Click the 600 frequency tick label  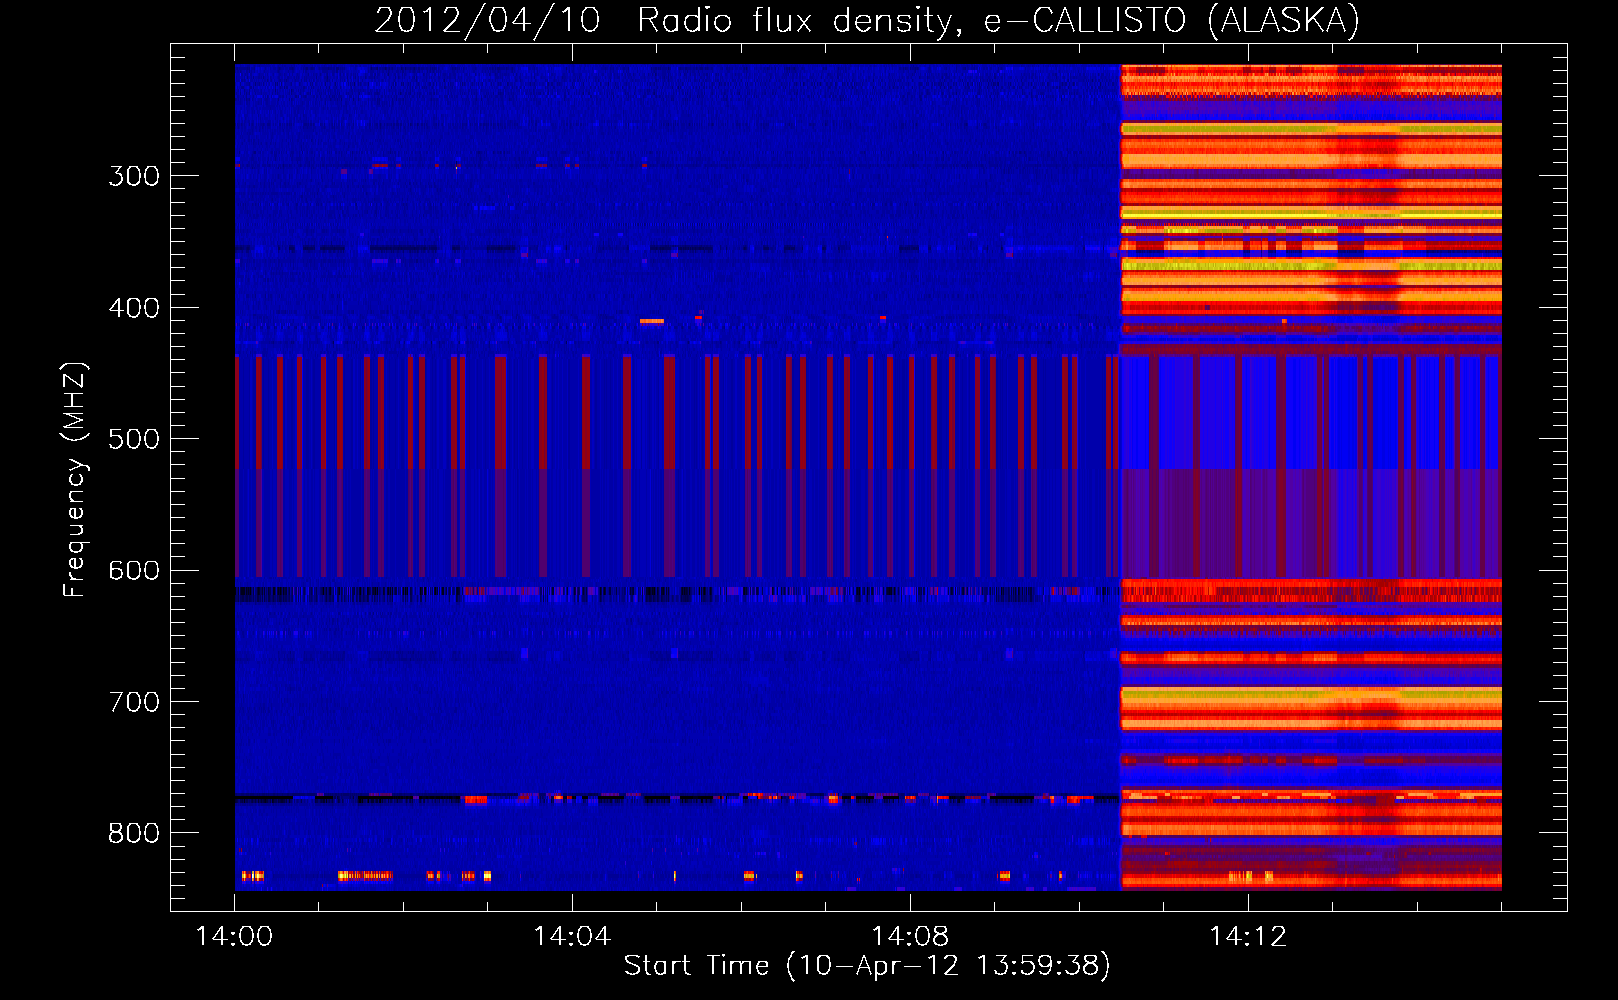(134, 571)
